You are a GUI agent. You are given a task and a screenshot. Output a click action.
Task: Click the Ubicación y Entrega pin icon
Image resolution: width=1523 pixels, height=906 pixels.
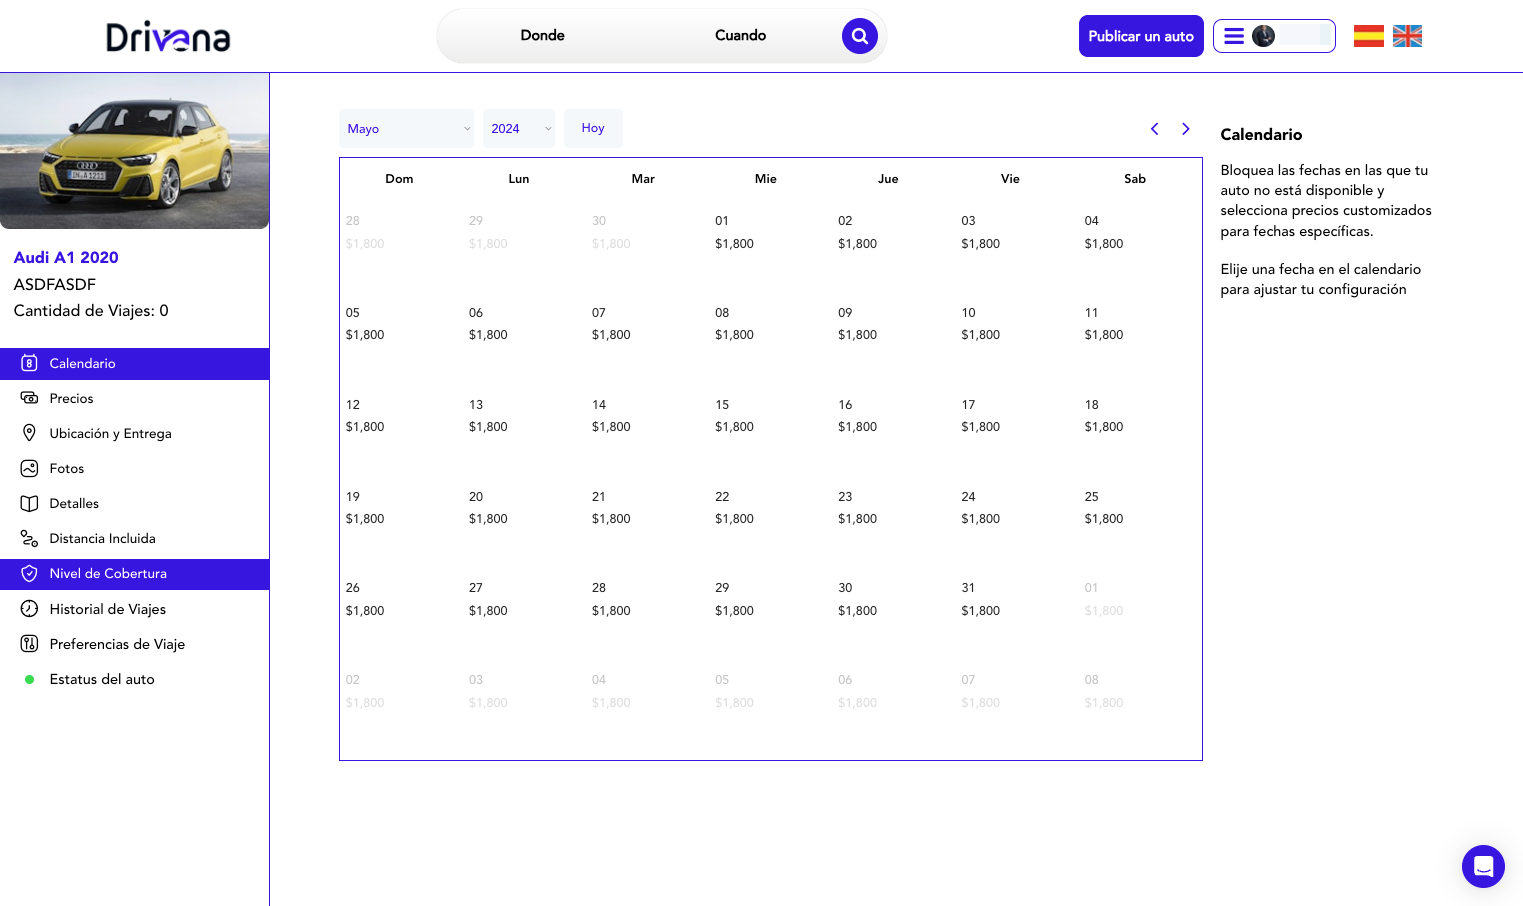[x=30, y=433]
